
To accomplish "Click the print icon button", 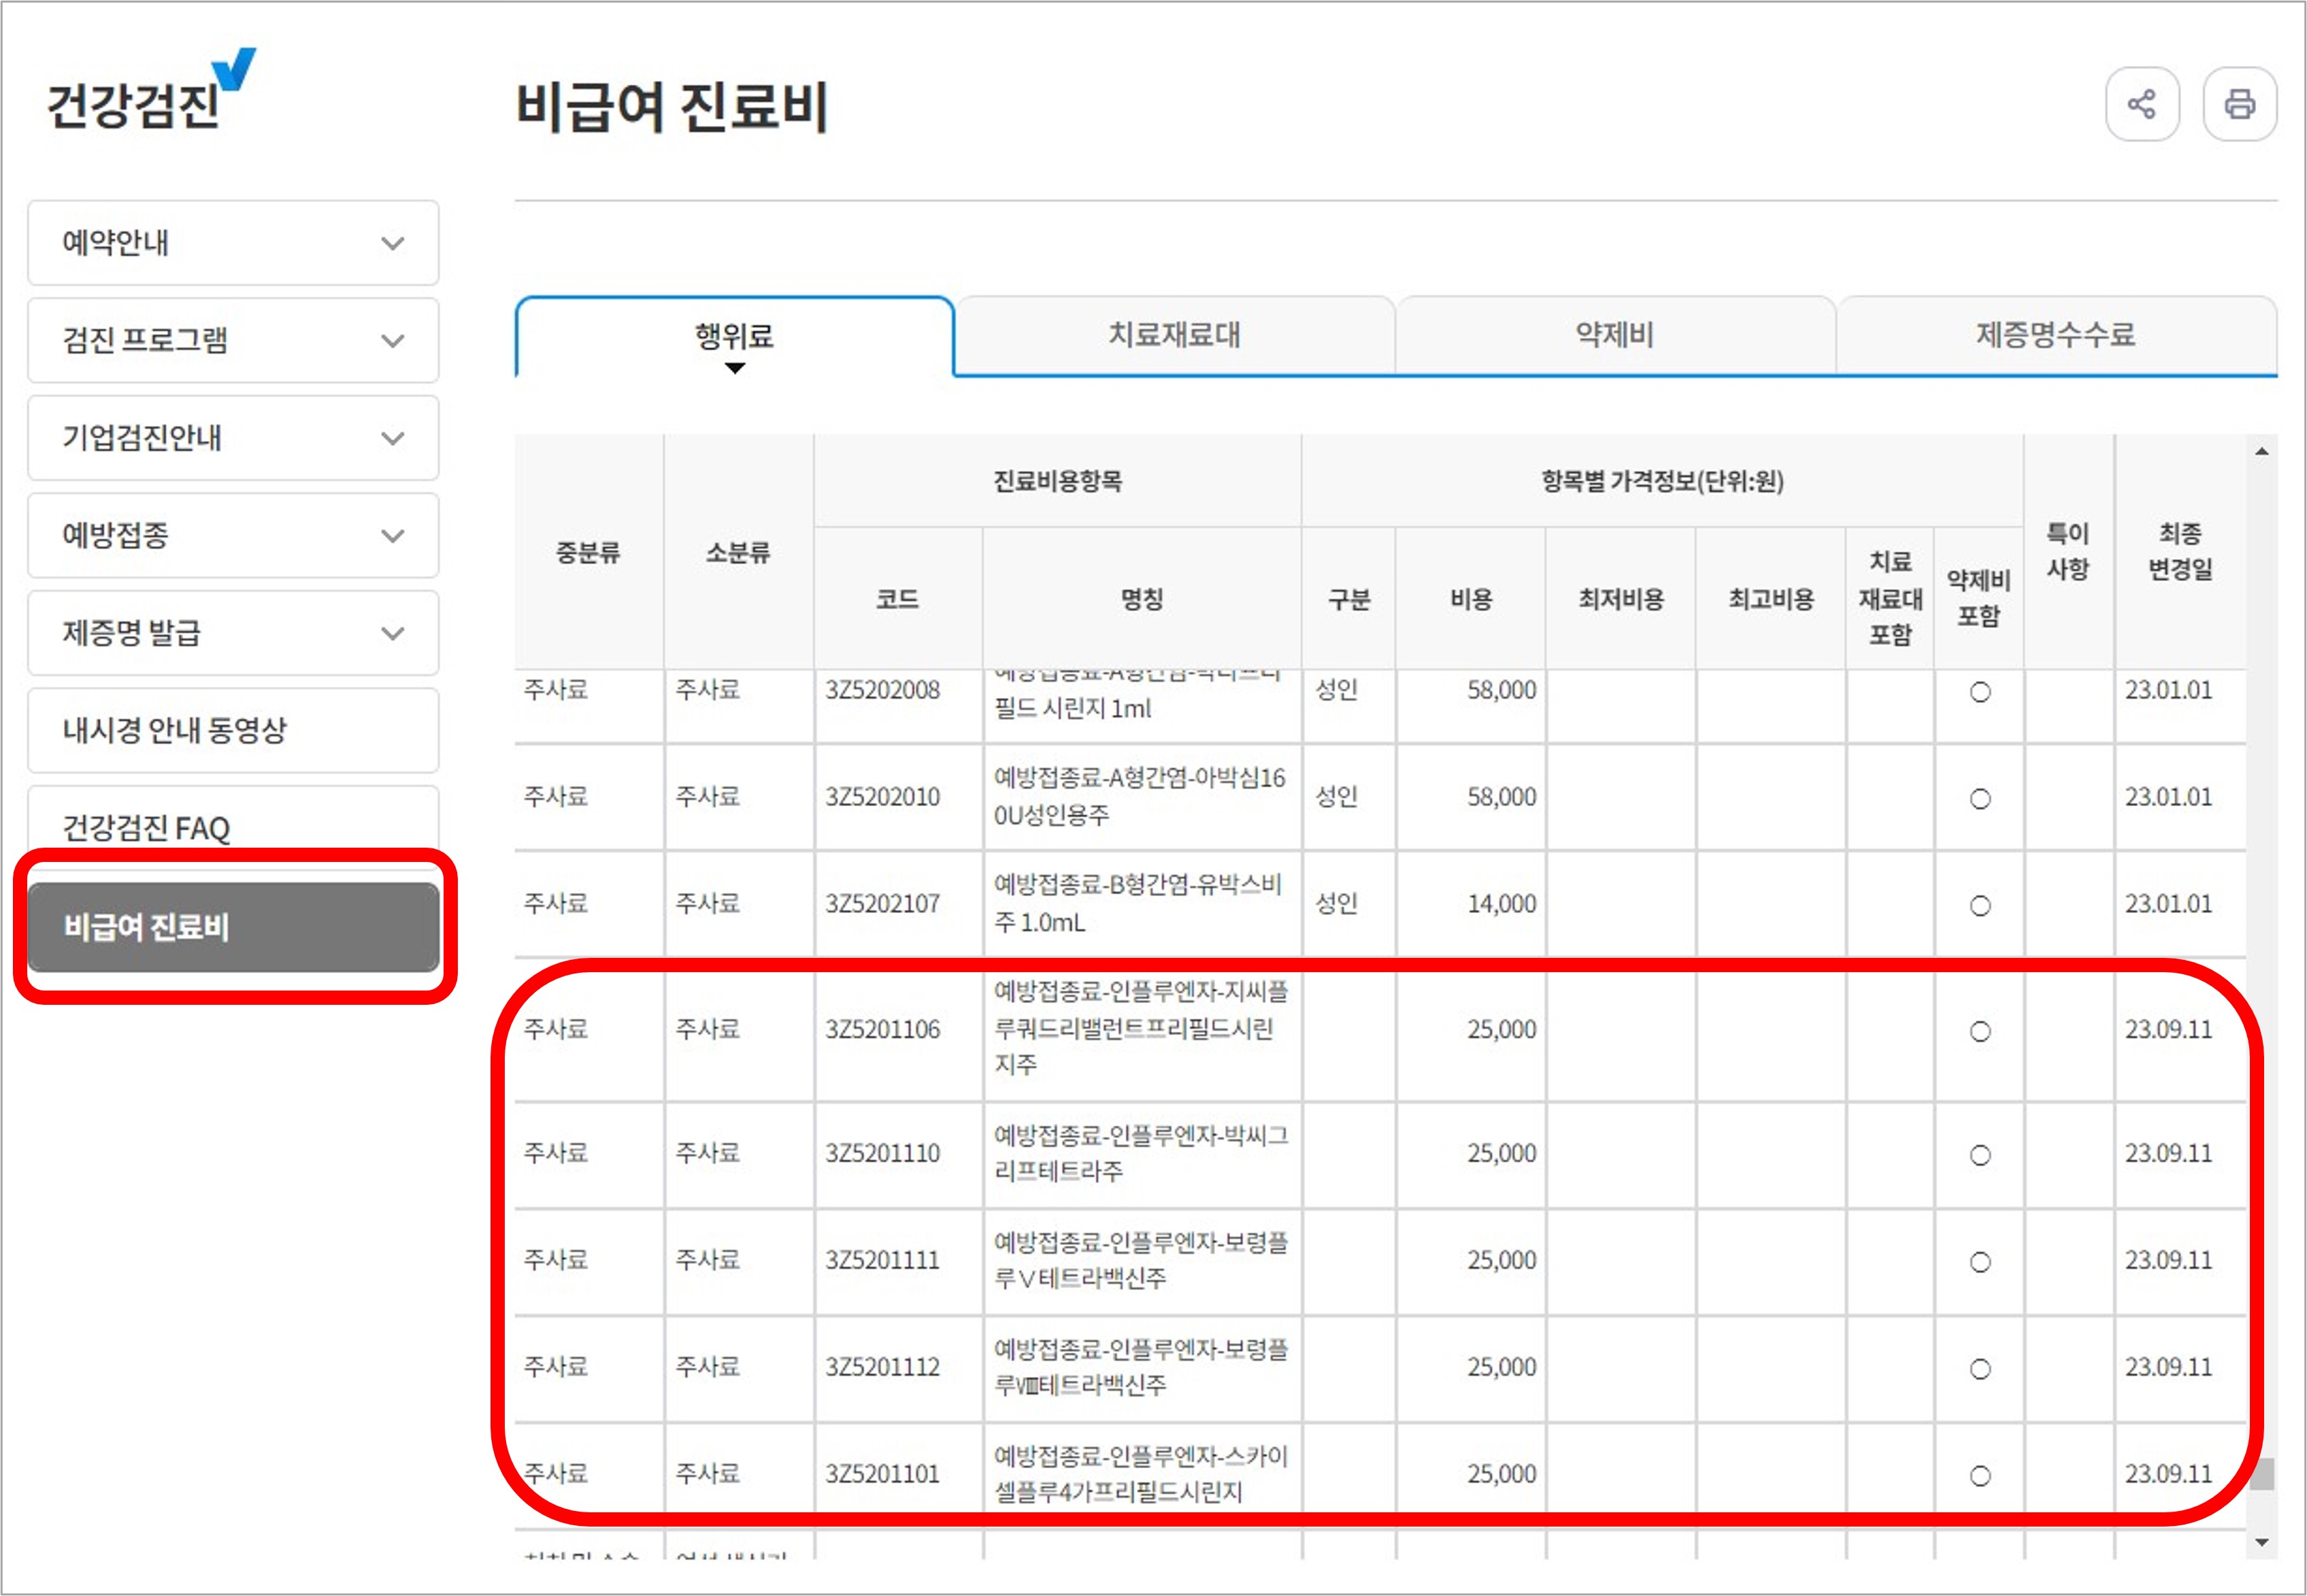I will (x=2239, y=104).
